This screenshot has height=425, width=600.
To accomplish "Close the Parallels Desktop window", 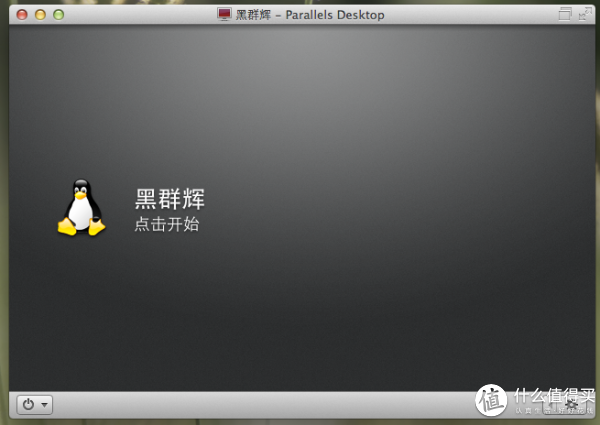I will click(22, 15).
